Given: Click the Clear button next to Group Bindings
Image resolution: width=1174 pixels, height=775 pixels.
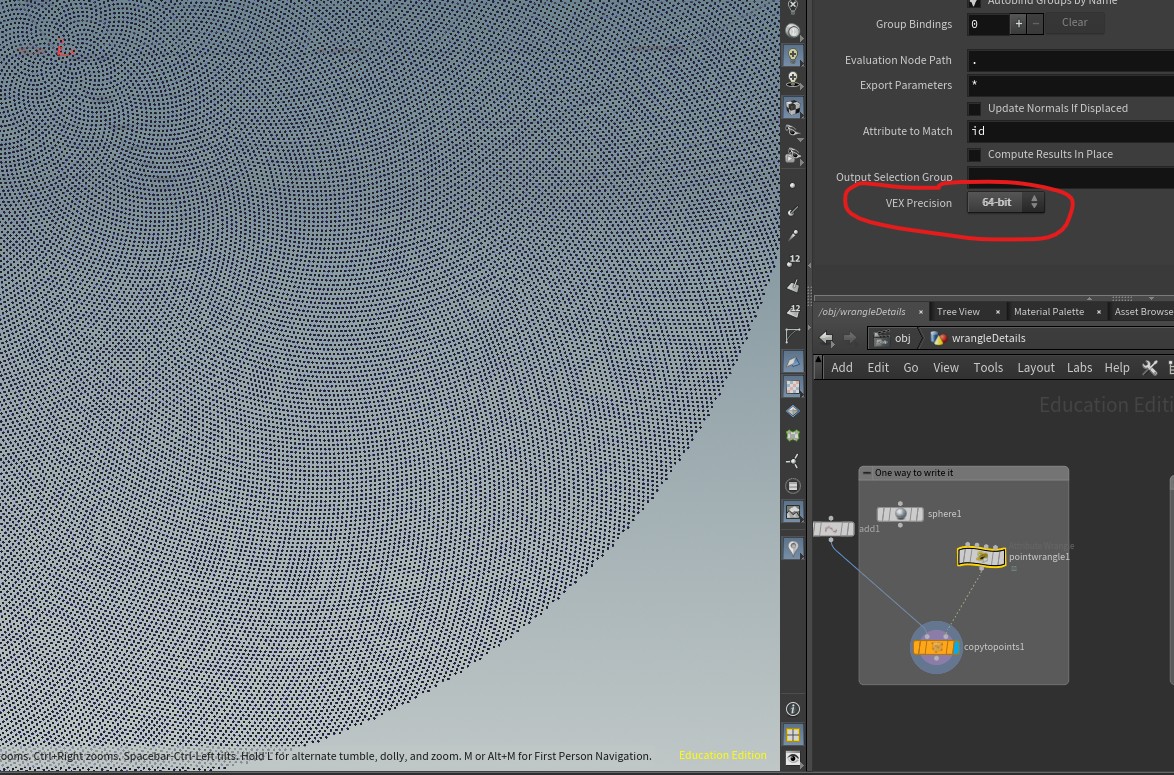Looking at the screenshot, I should (x=1074, y=23).
